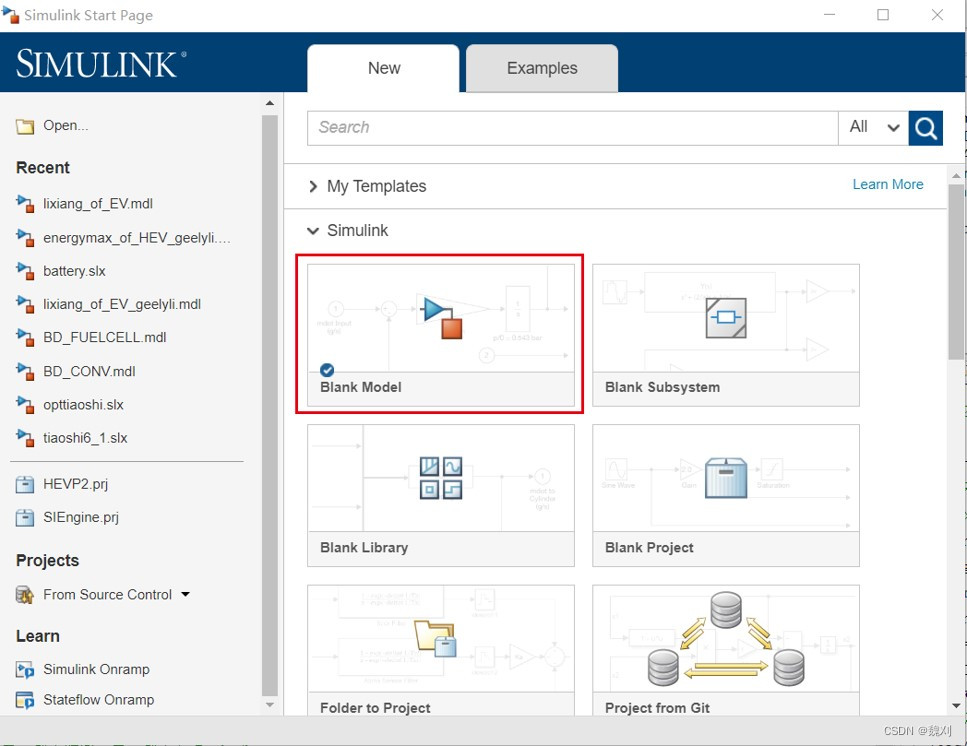Open Simulink Onramp tutorial link
The image size is (967, 746).
(96, 669)
